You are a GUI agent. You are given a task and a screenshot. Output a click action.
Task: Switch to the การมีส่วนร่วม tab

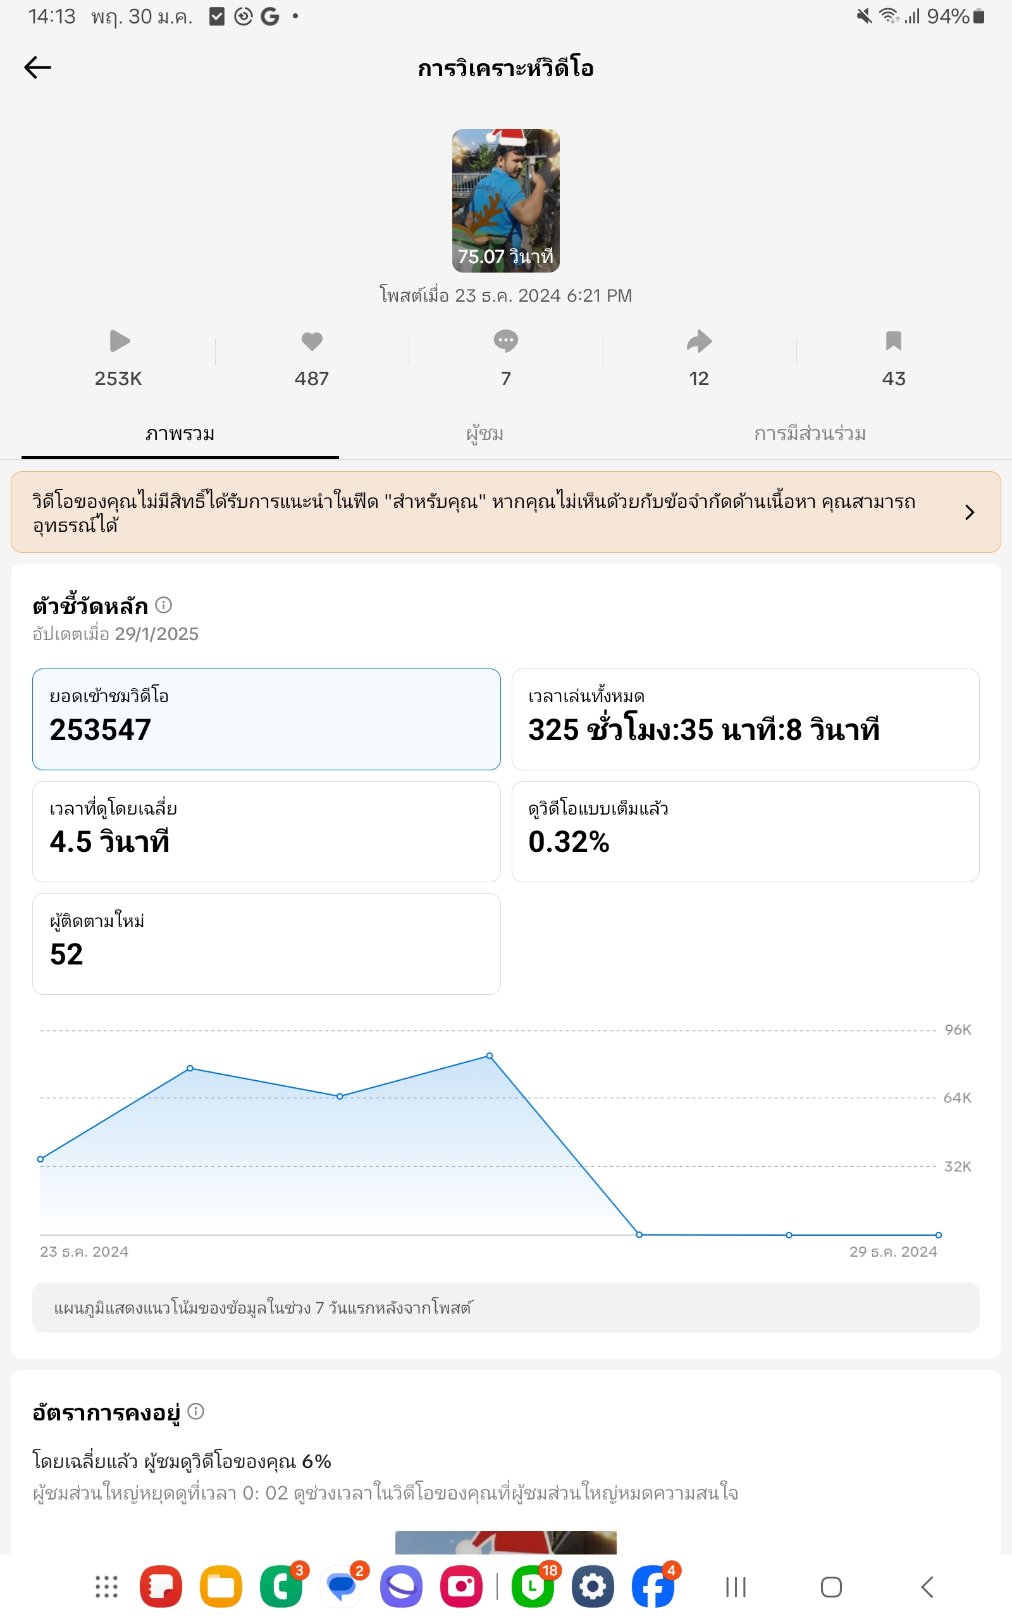810,434
